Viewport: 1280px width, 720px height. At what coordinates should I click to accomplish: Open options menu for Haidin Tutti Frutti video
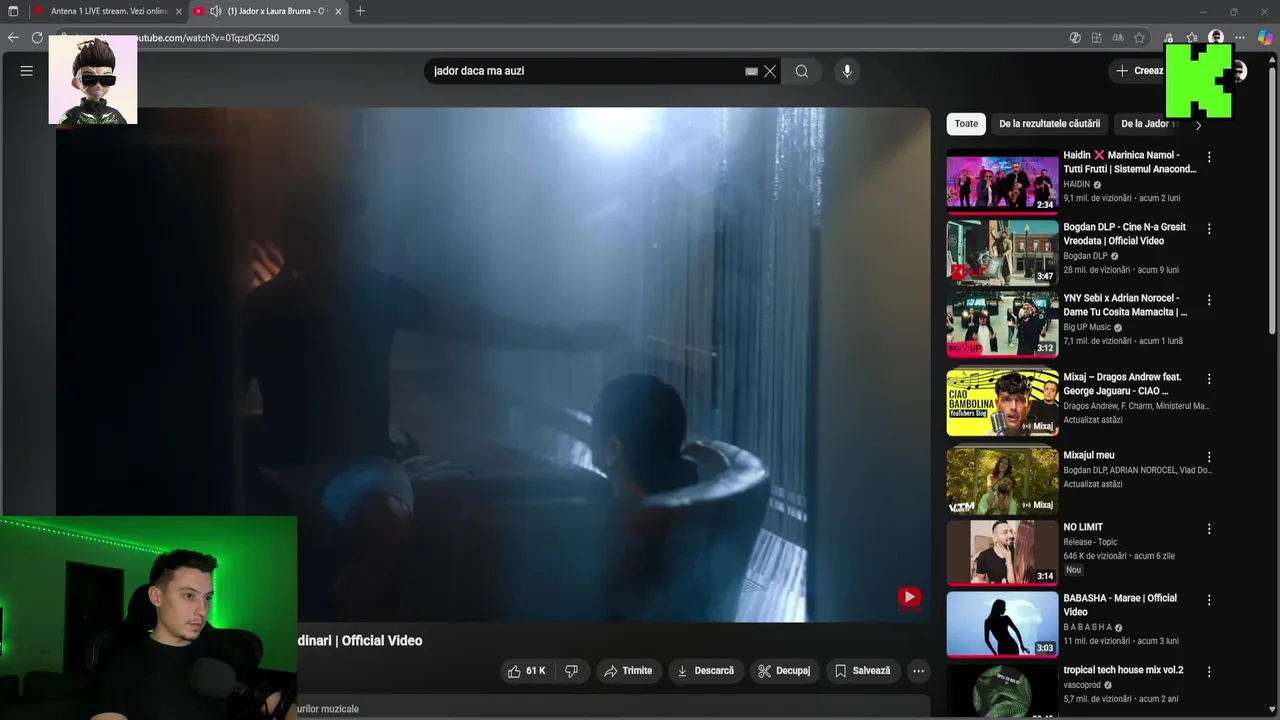pyautogui.click(x=1209, y=157)
